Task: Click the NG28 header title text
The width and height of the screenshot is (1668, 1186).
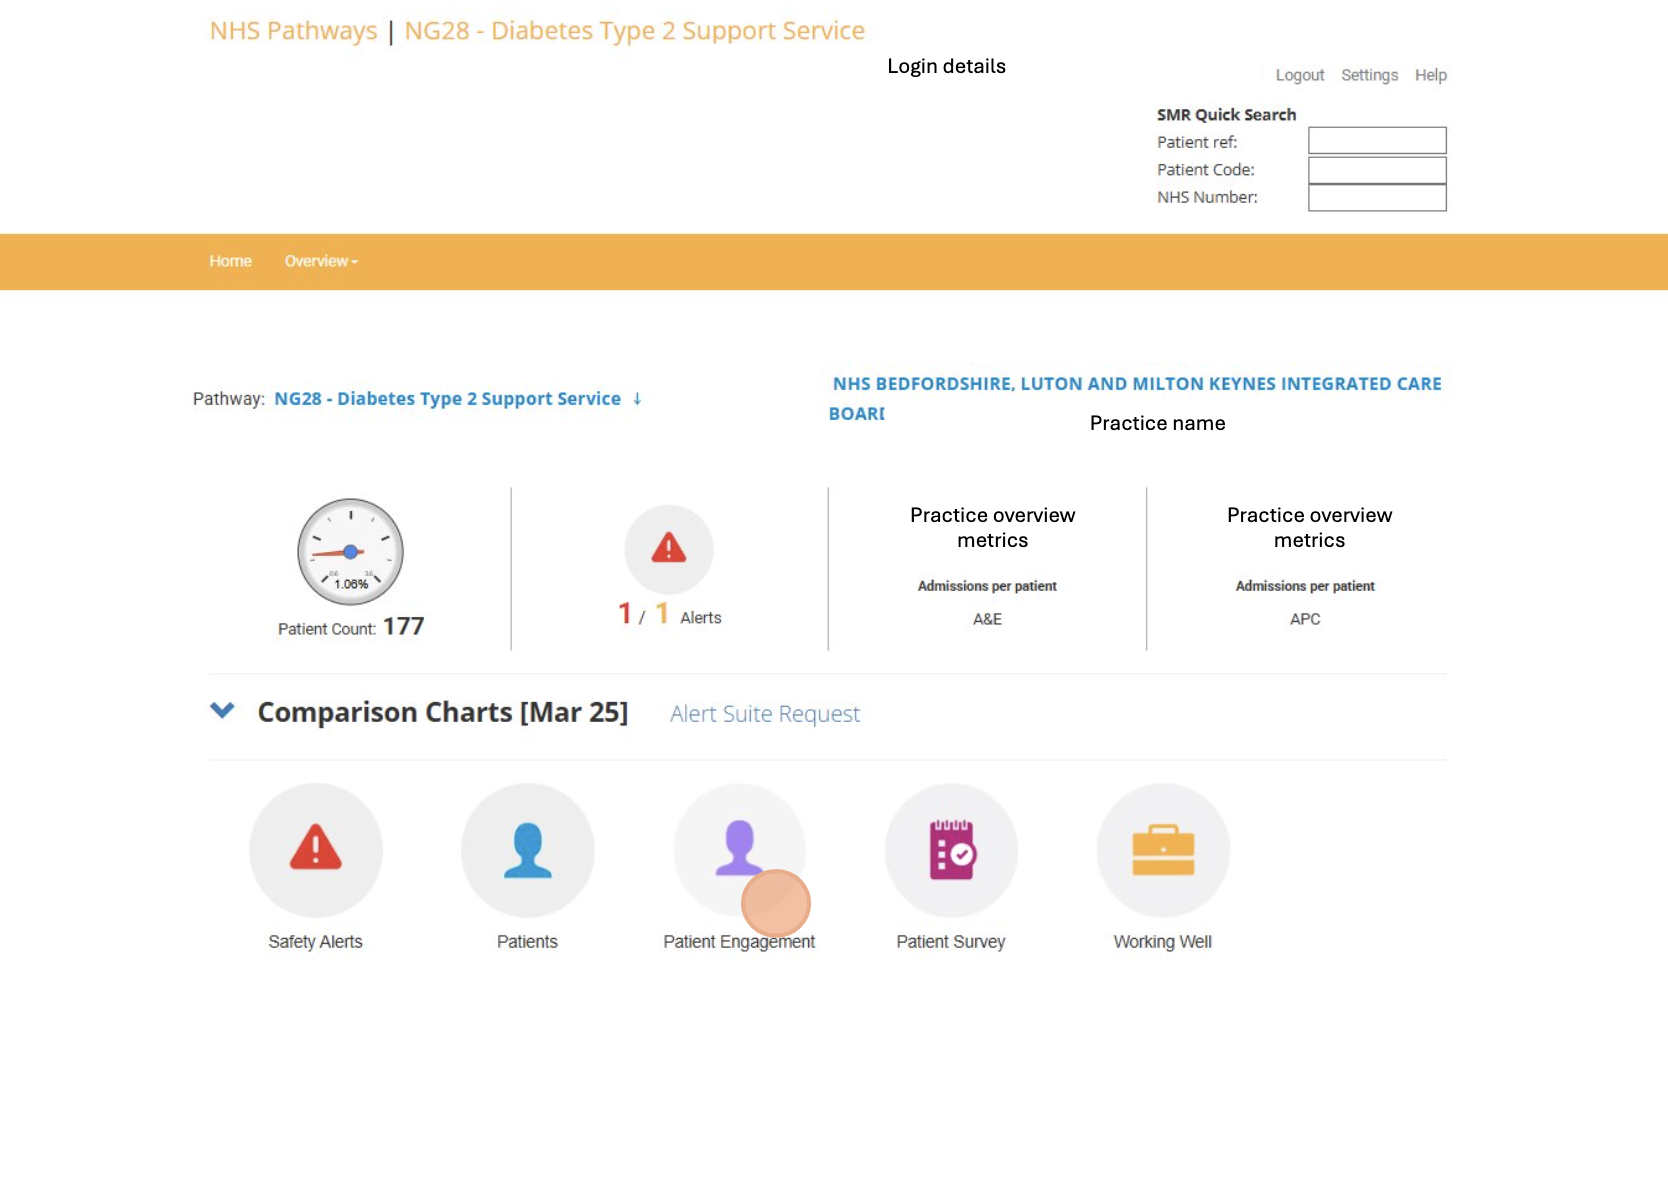Action: click(x=635, y=31)
